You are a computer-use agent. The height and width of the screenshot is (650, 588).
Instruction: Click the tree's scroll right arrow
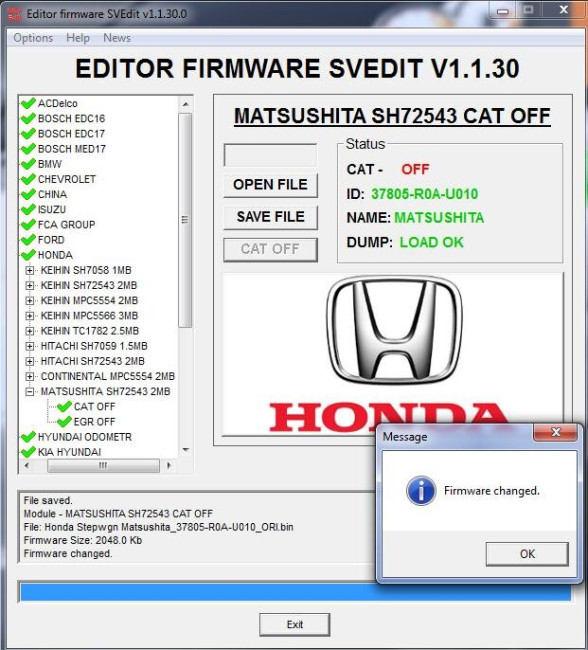(169, 466)
